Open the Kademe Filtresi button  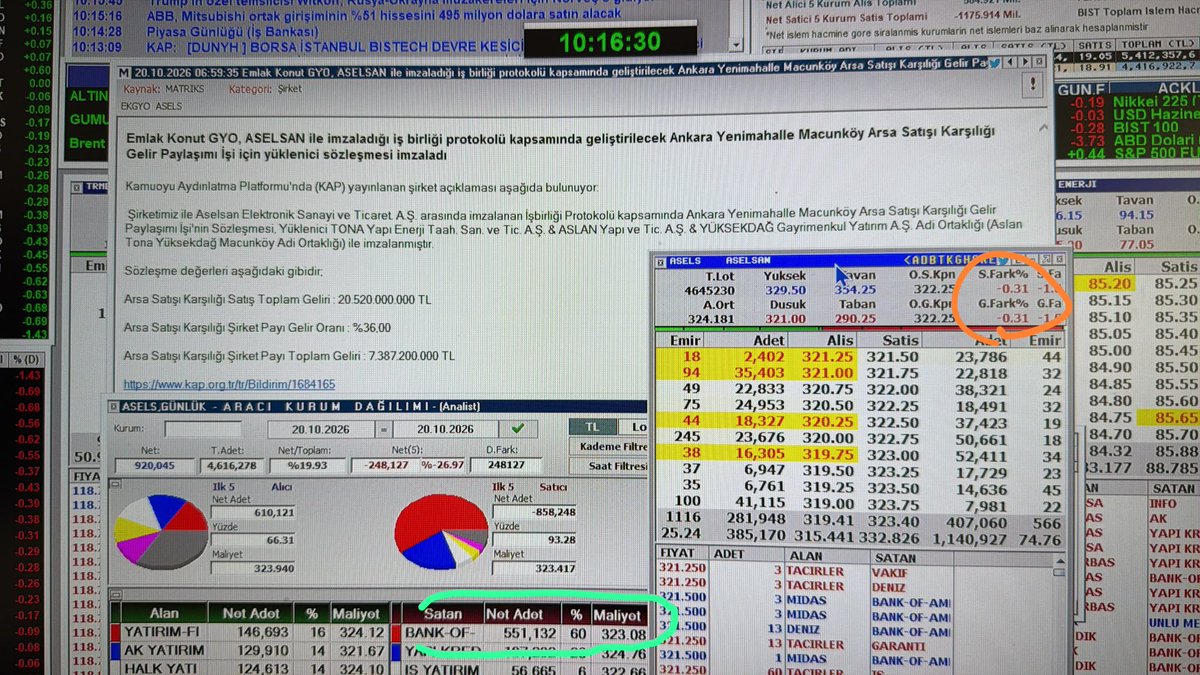tap(608, 447)
